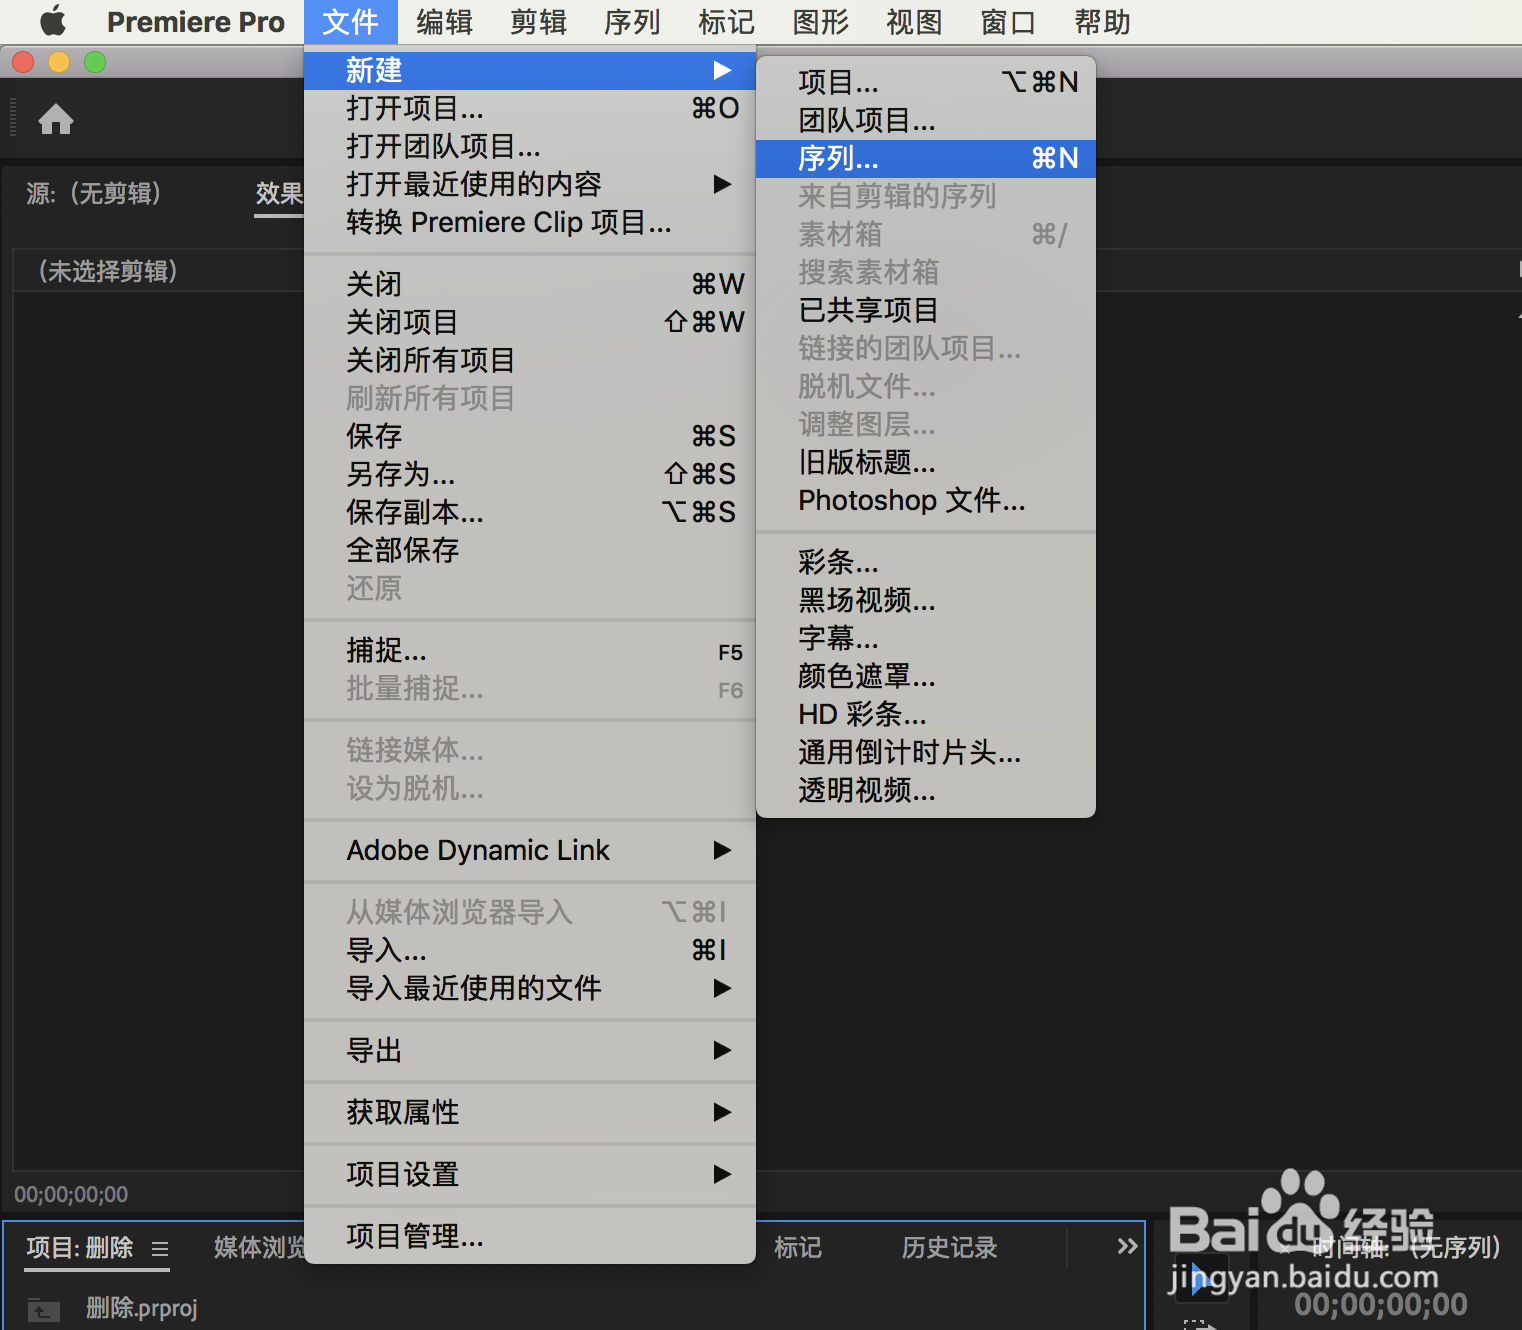The height and width of the screenshot is (1330, 1522).
Task: Switch to 历史记录 panel tab
Action: pyautogui.click(x=949, y=1248)
